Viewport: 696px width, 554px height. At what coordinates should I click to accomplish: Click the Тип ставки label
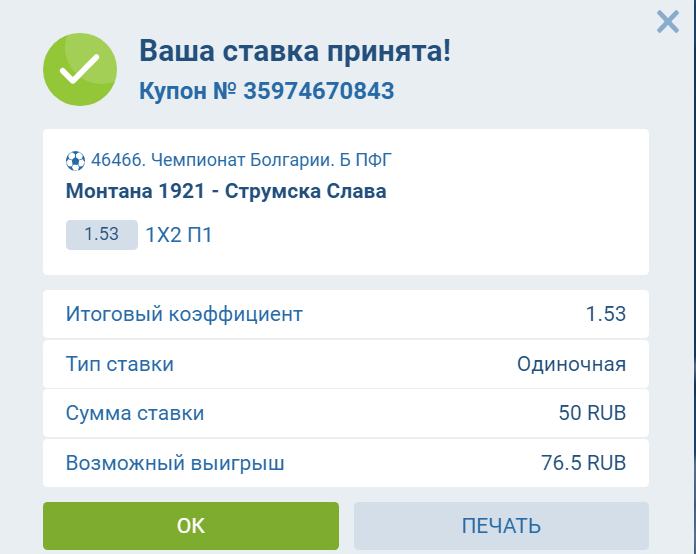[x=120, y=364]
